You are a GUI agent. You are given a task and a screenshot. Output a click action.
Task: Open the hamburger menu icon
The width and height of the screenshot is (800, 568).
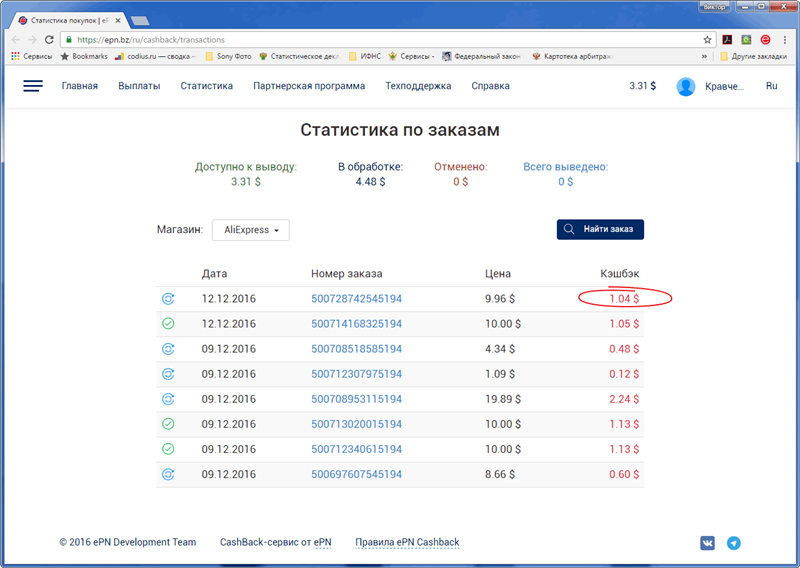click(x=33, y=86)
